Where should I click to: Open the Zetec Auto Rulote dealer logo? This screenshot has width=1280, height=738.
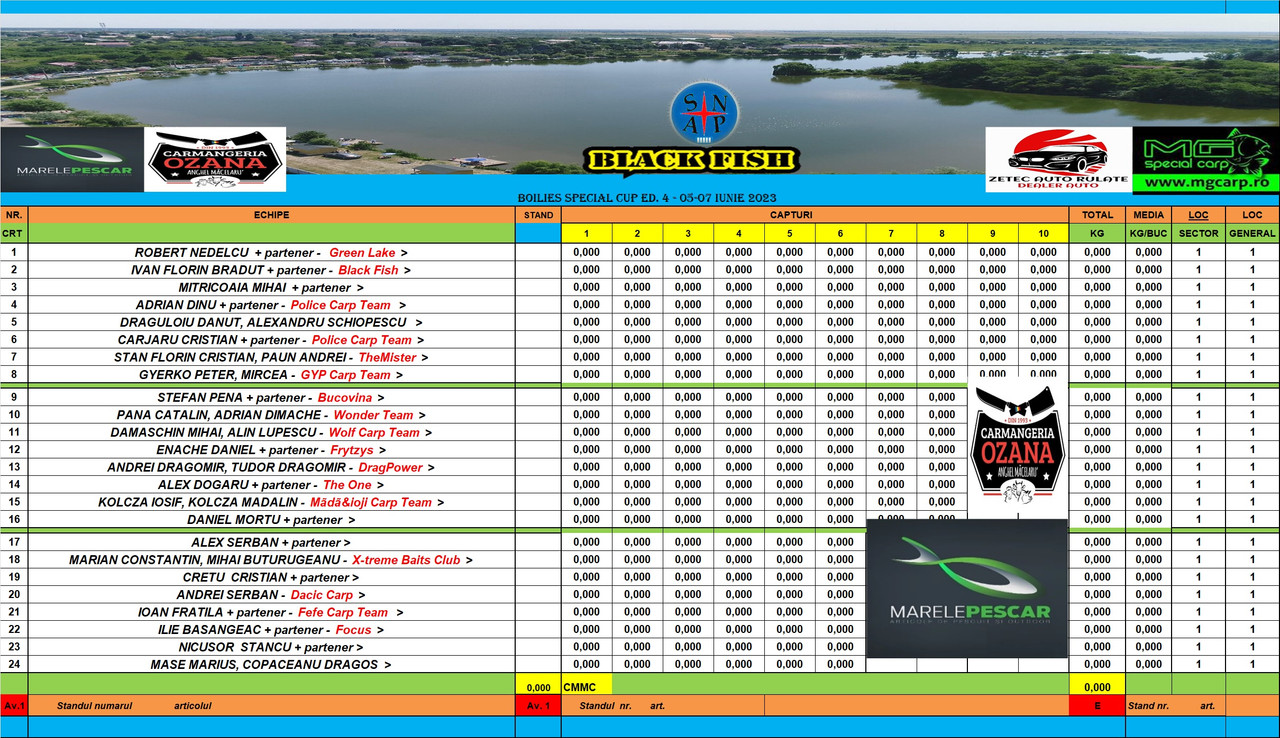(1058, 159)
